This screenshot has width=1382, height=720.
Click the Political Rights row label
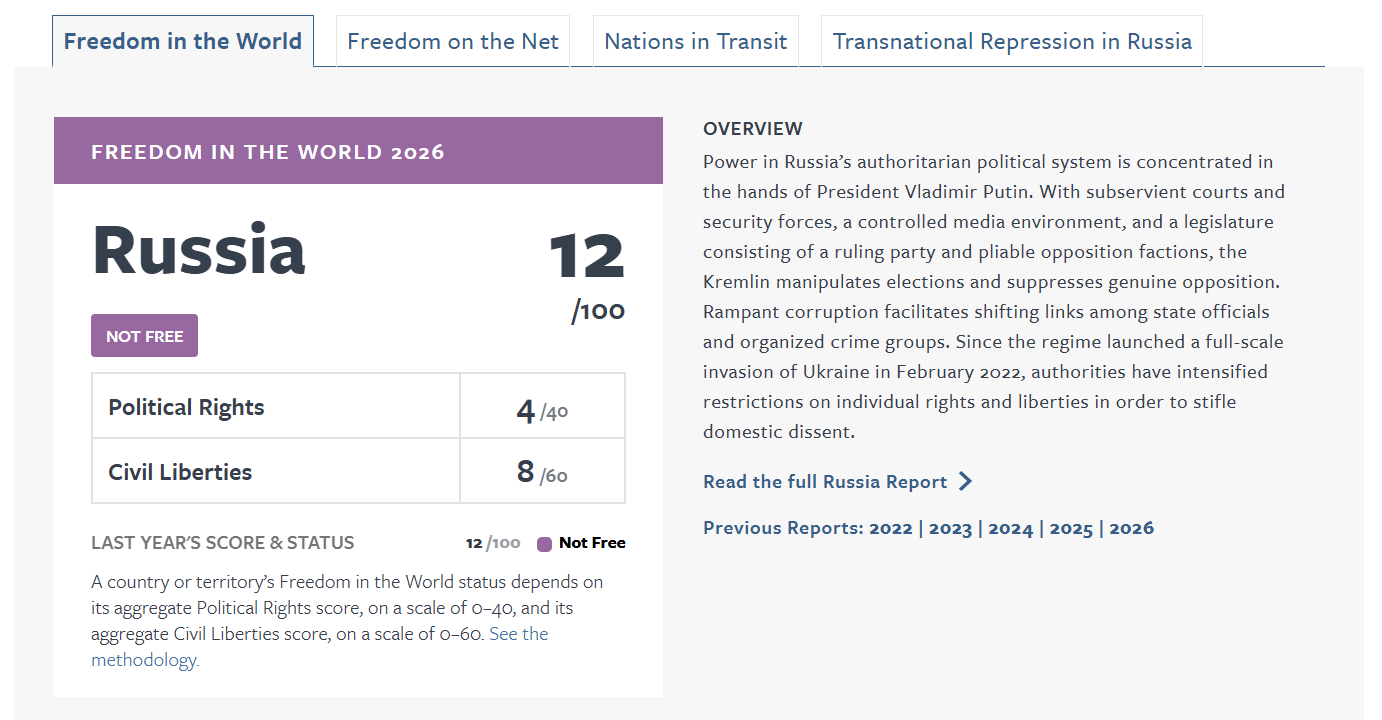(x=187, y=407)
